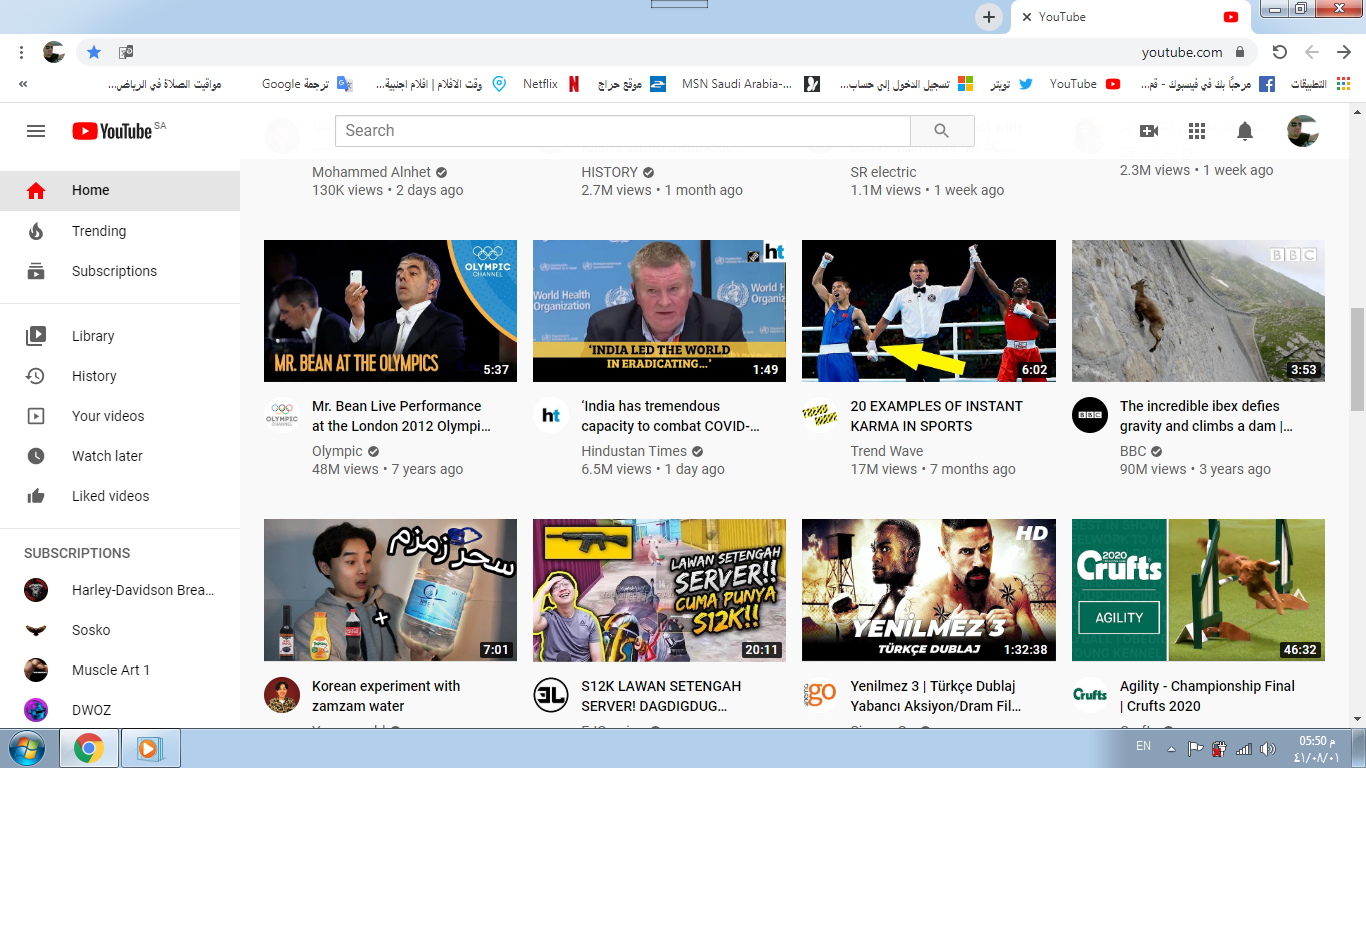Screen dimensions: 1366x952
Task: Open the BBC channel name link
Action: pos(1133,451)
